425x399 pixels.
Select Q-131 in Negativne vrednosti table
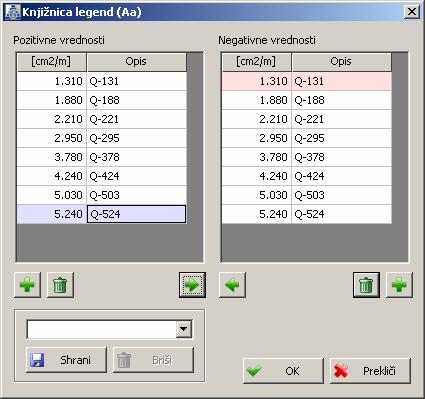click(342, 81)
